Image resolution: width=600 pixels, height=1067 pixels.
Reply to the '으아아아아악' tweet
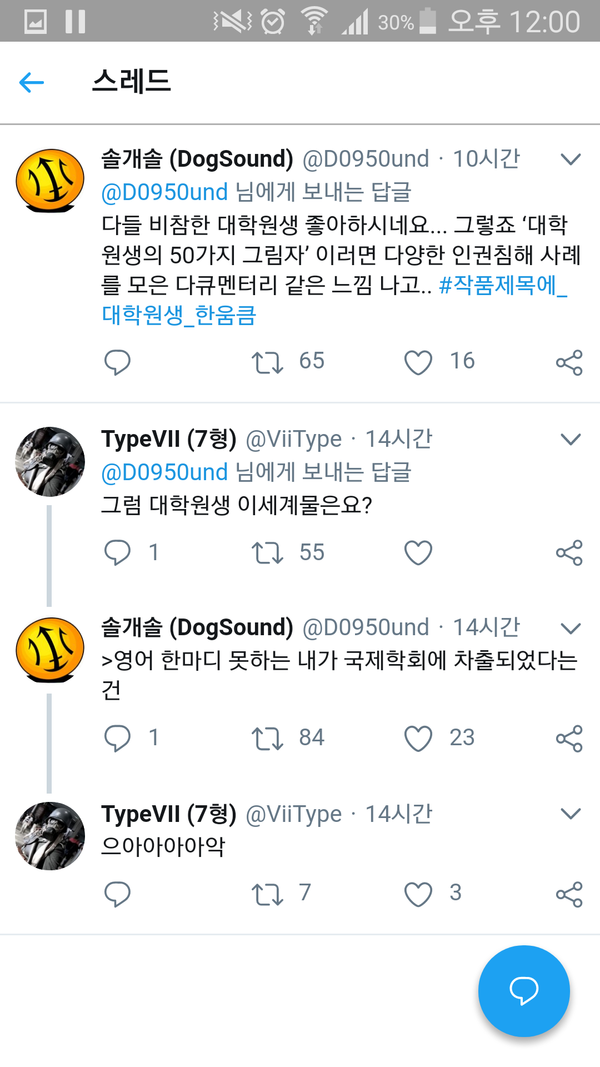[x=118, y=894]
